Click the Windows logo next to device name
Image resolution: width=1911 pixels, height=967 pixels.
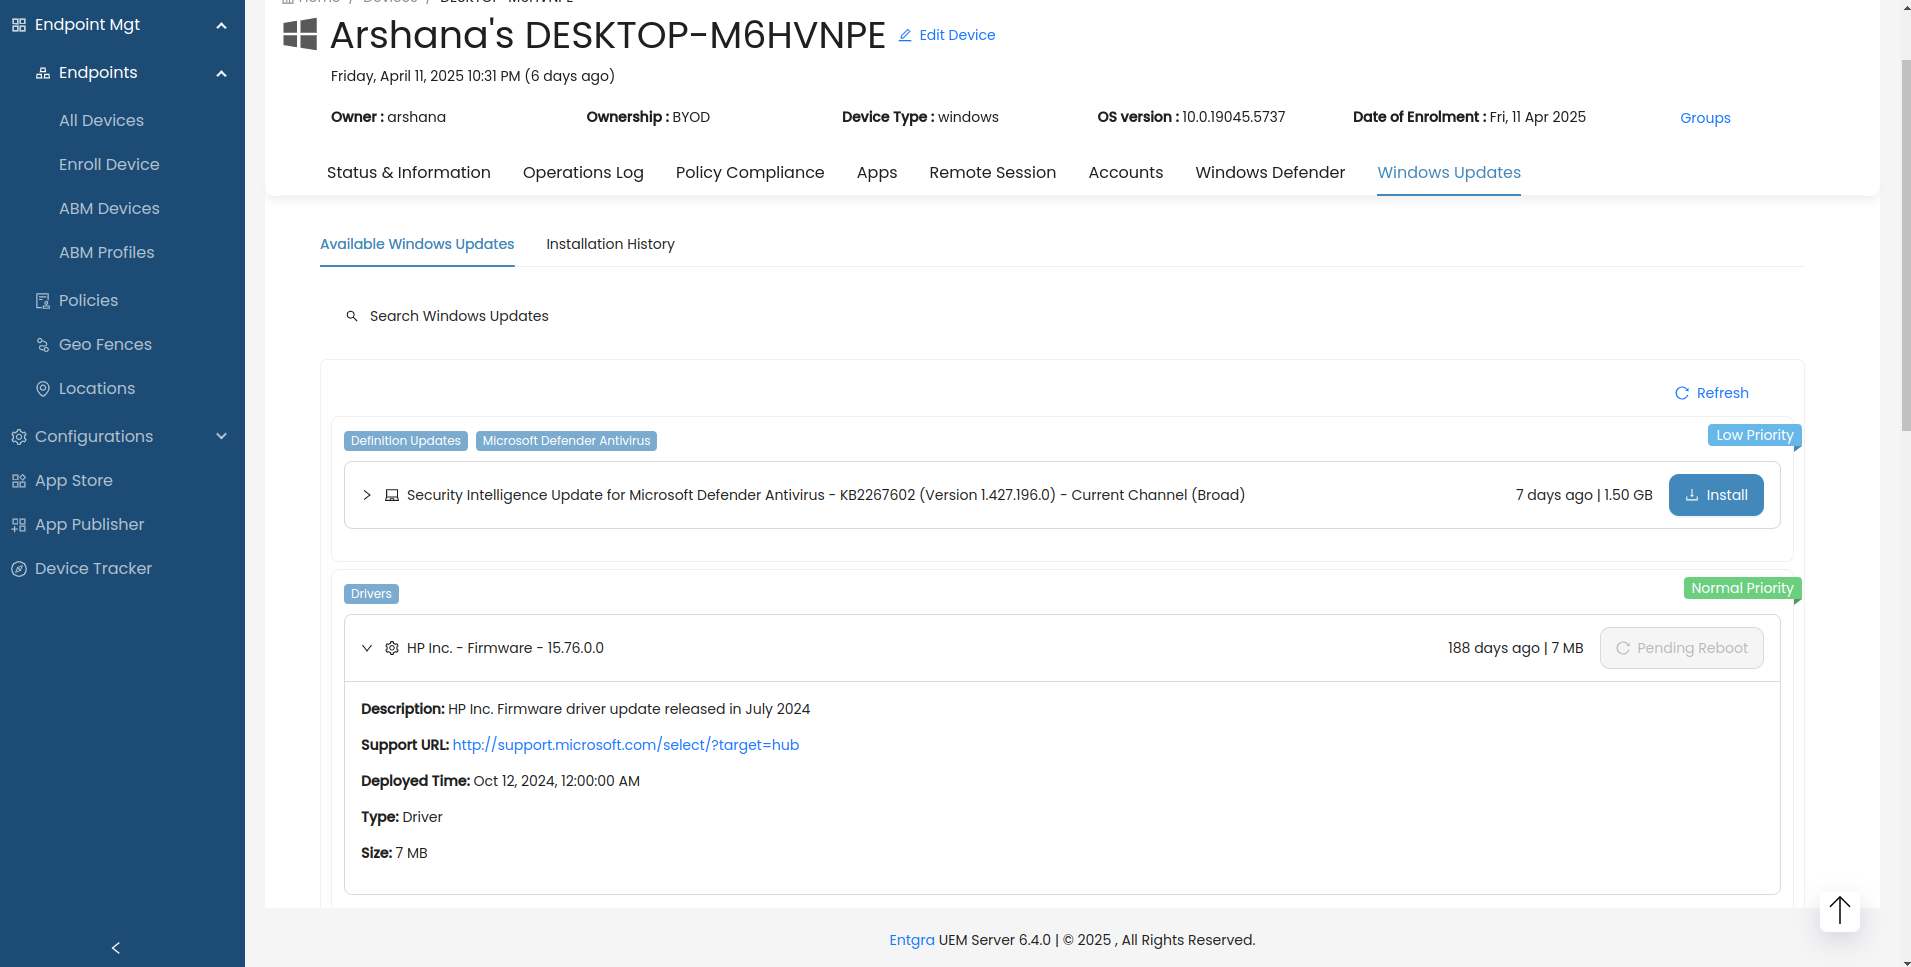click(x=300, y=35)
